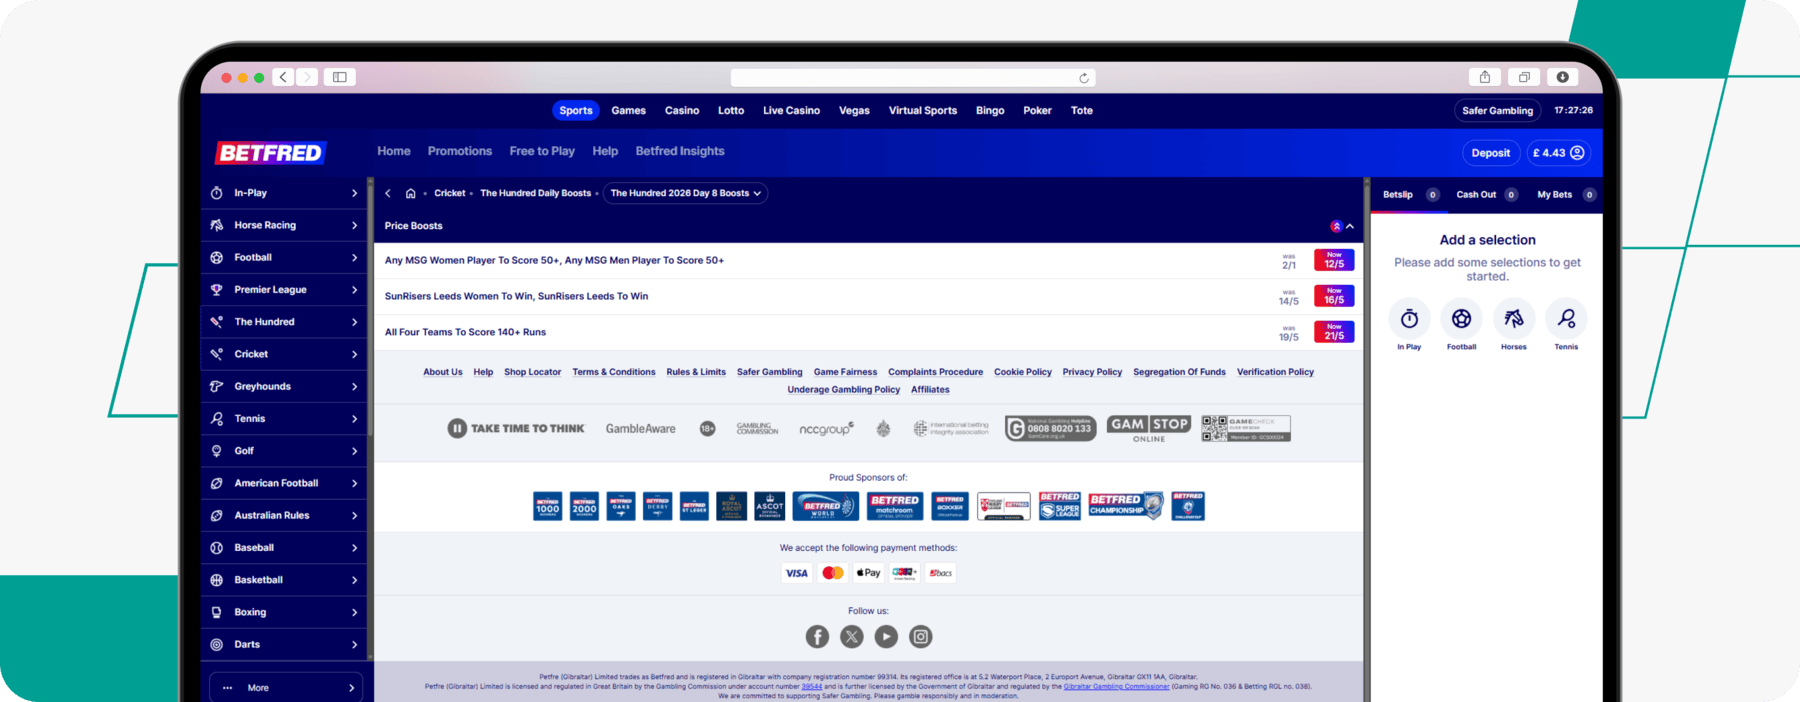
Task: Click the BETFRED logo
Action: 270,153
